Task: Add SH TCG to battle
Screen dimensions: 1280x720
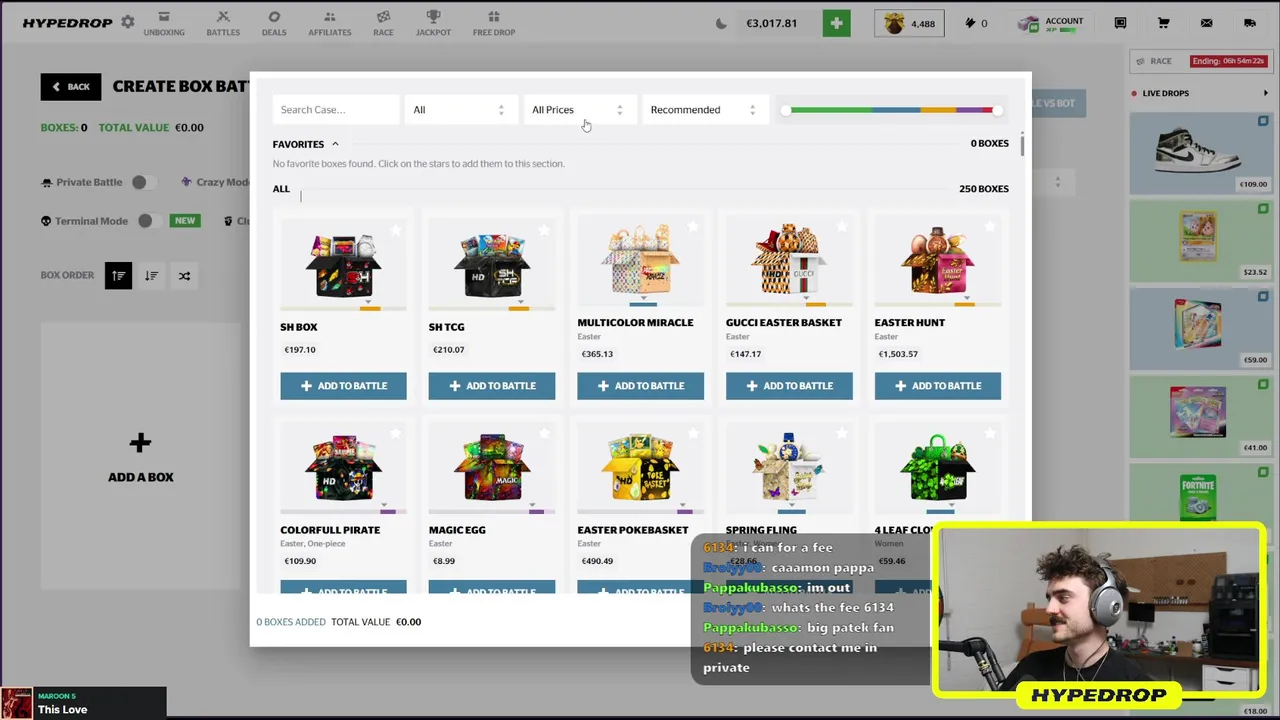Action: [x=491, y=386]
